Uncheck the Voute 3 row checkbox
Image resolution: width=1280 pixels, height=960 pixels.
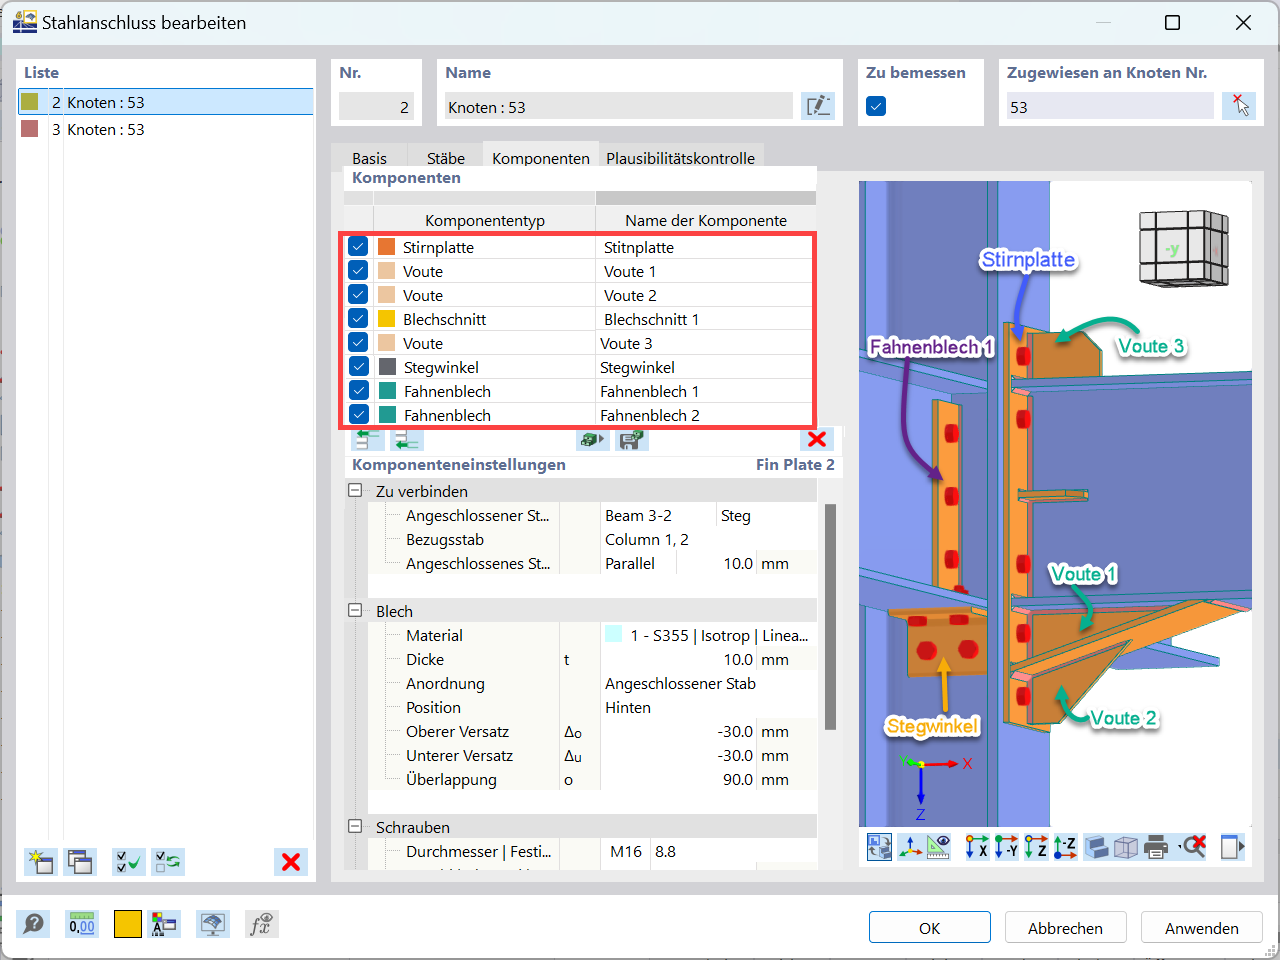[x=358, y=343]
